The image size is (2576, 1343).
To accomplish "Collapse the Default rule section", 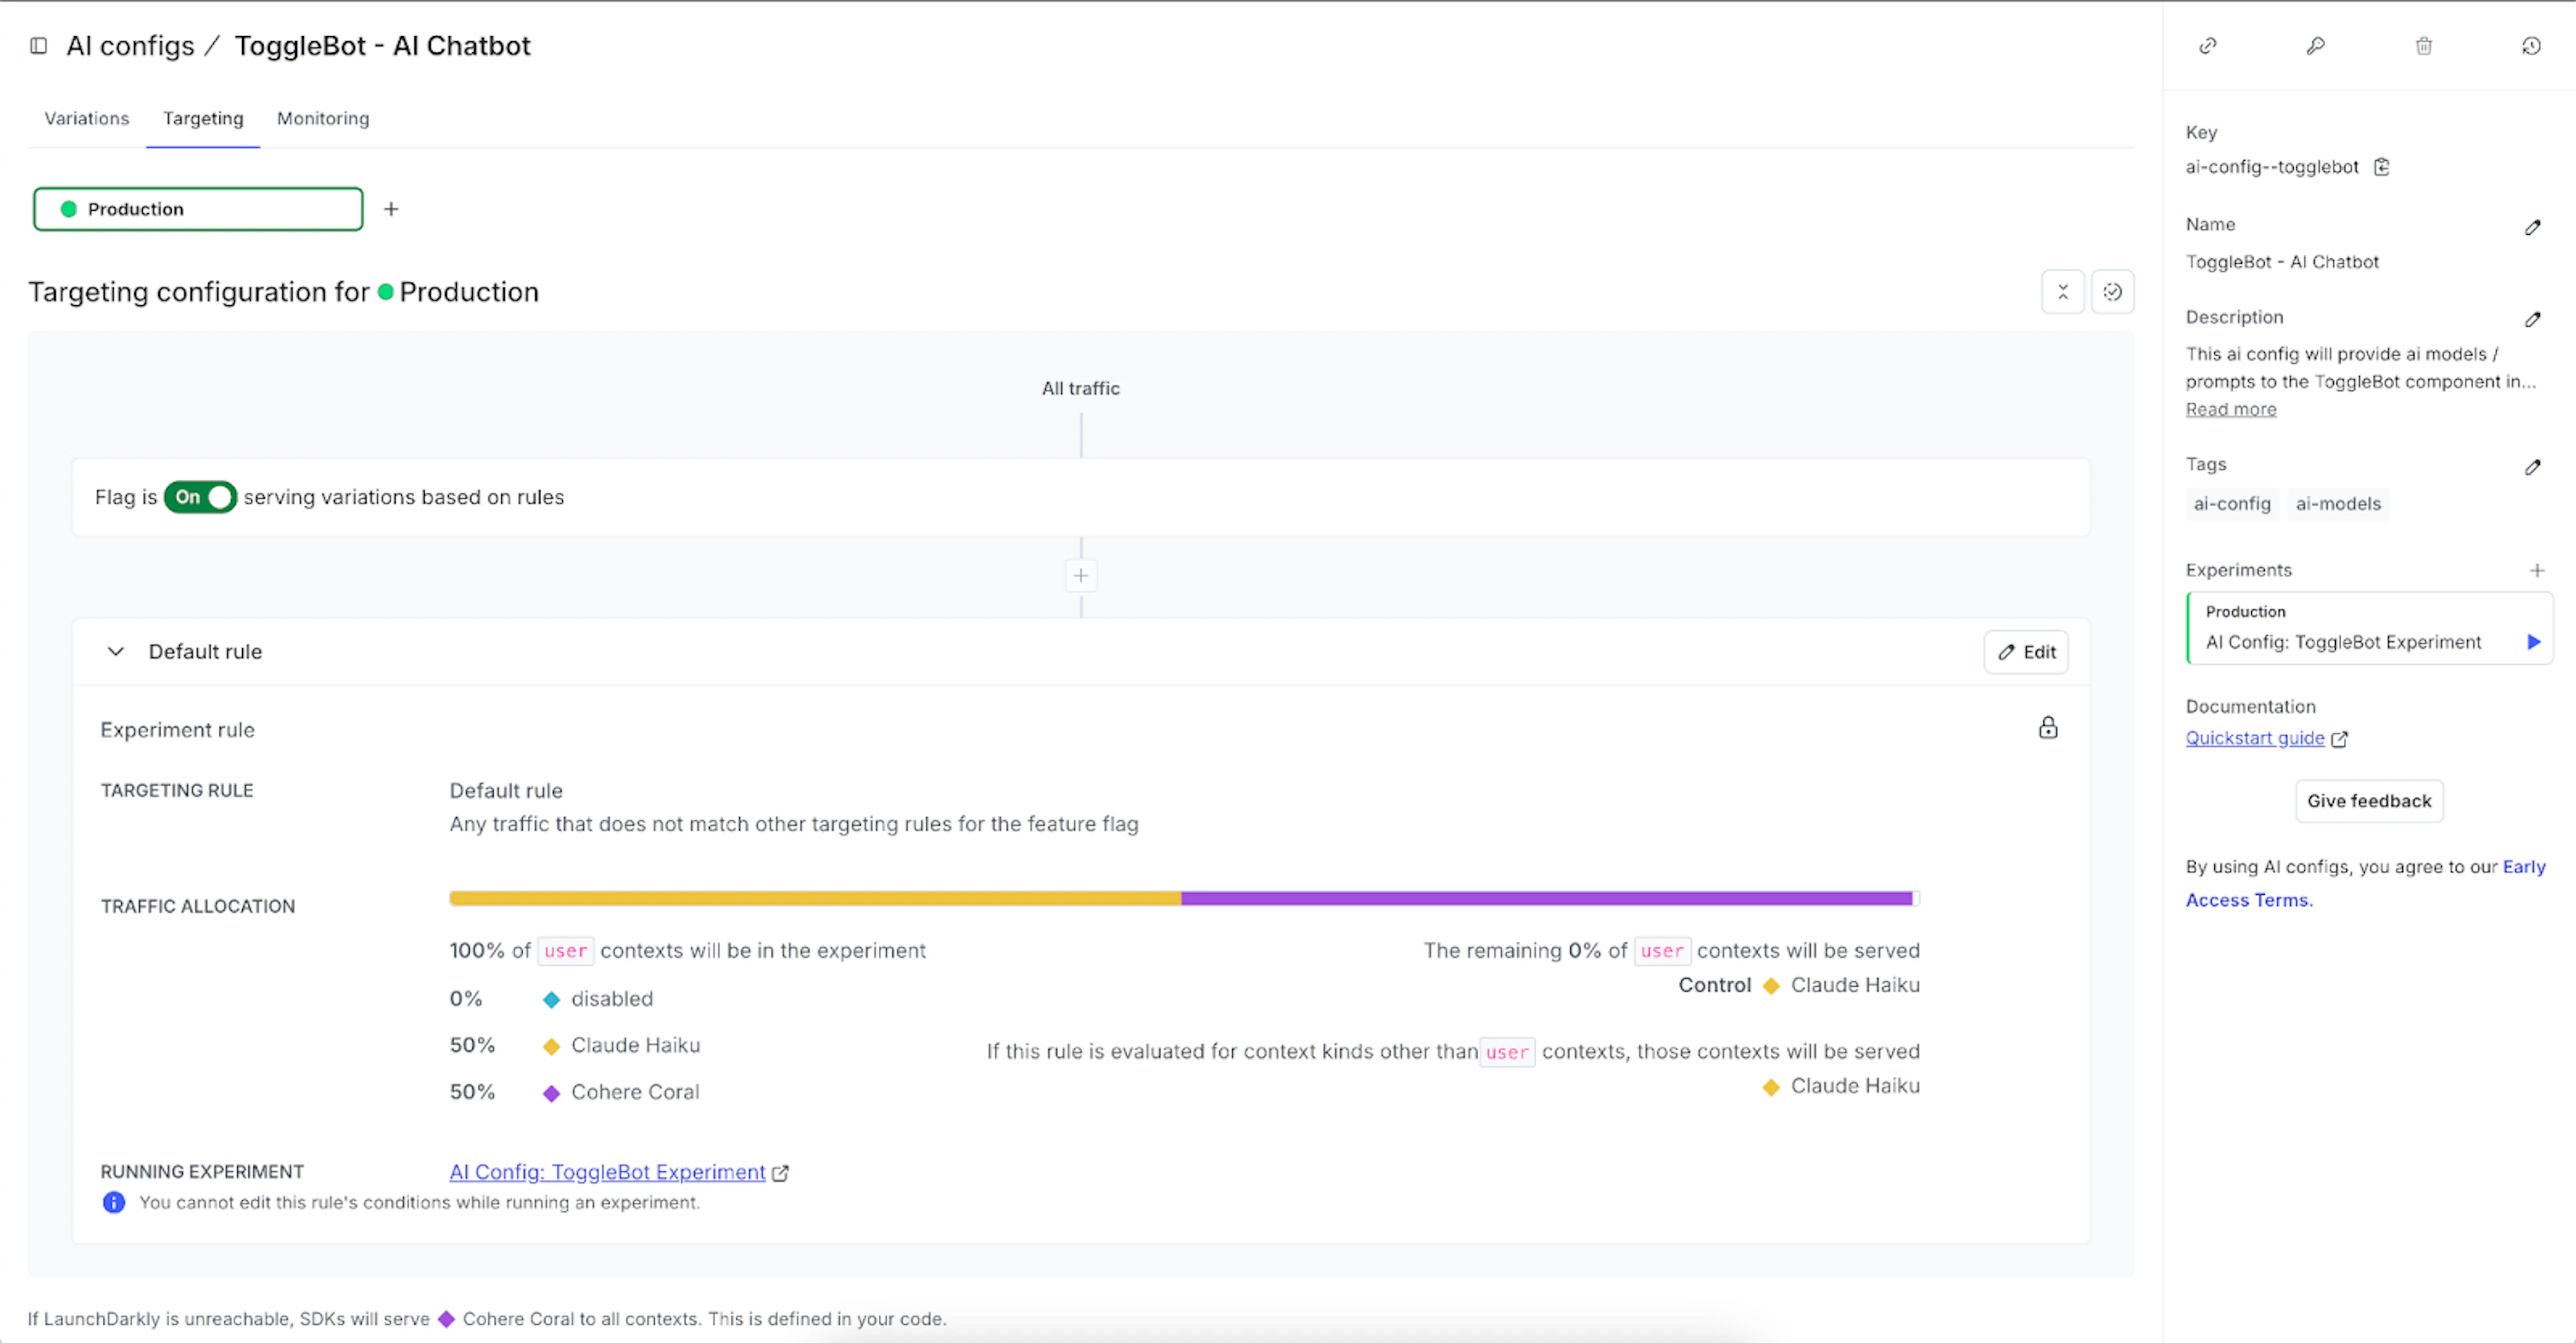I will 115,651.
